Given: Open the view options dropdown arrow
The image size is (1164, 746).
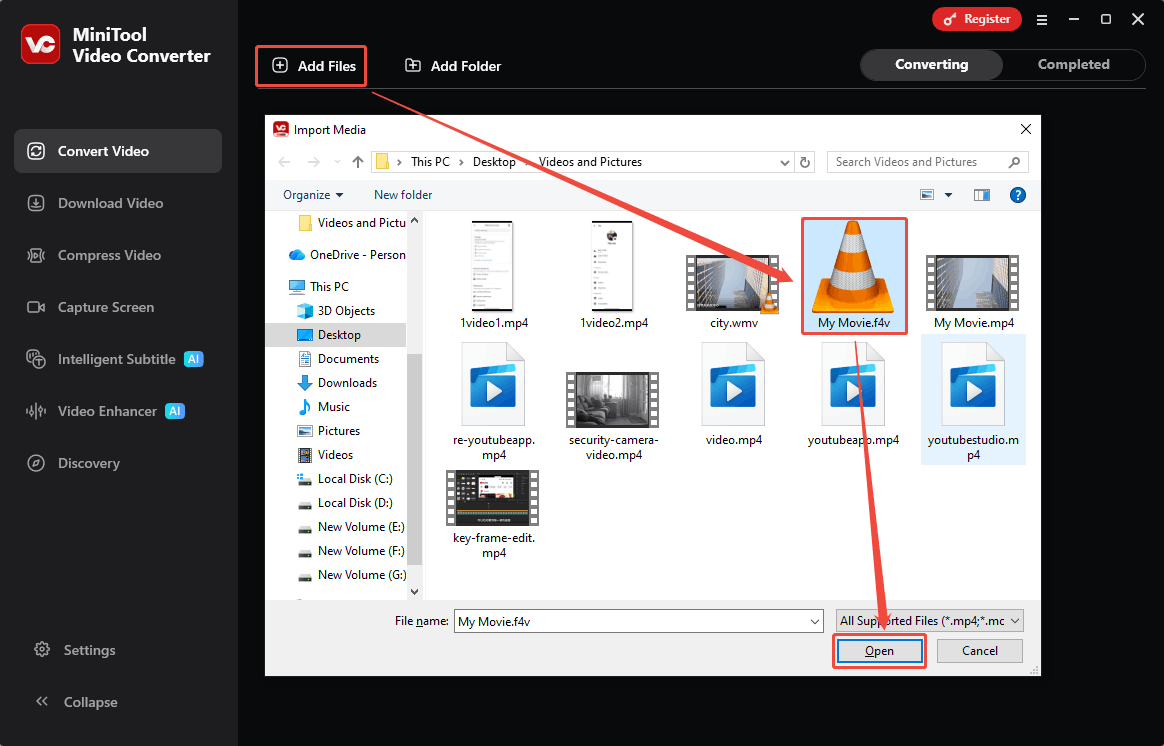Looking at the screenshot, I should pos(948,195).
